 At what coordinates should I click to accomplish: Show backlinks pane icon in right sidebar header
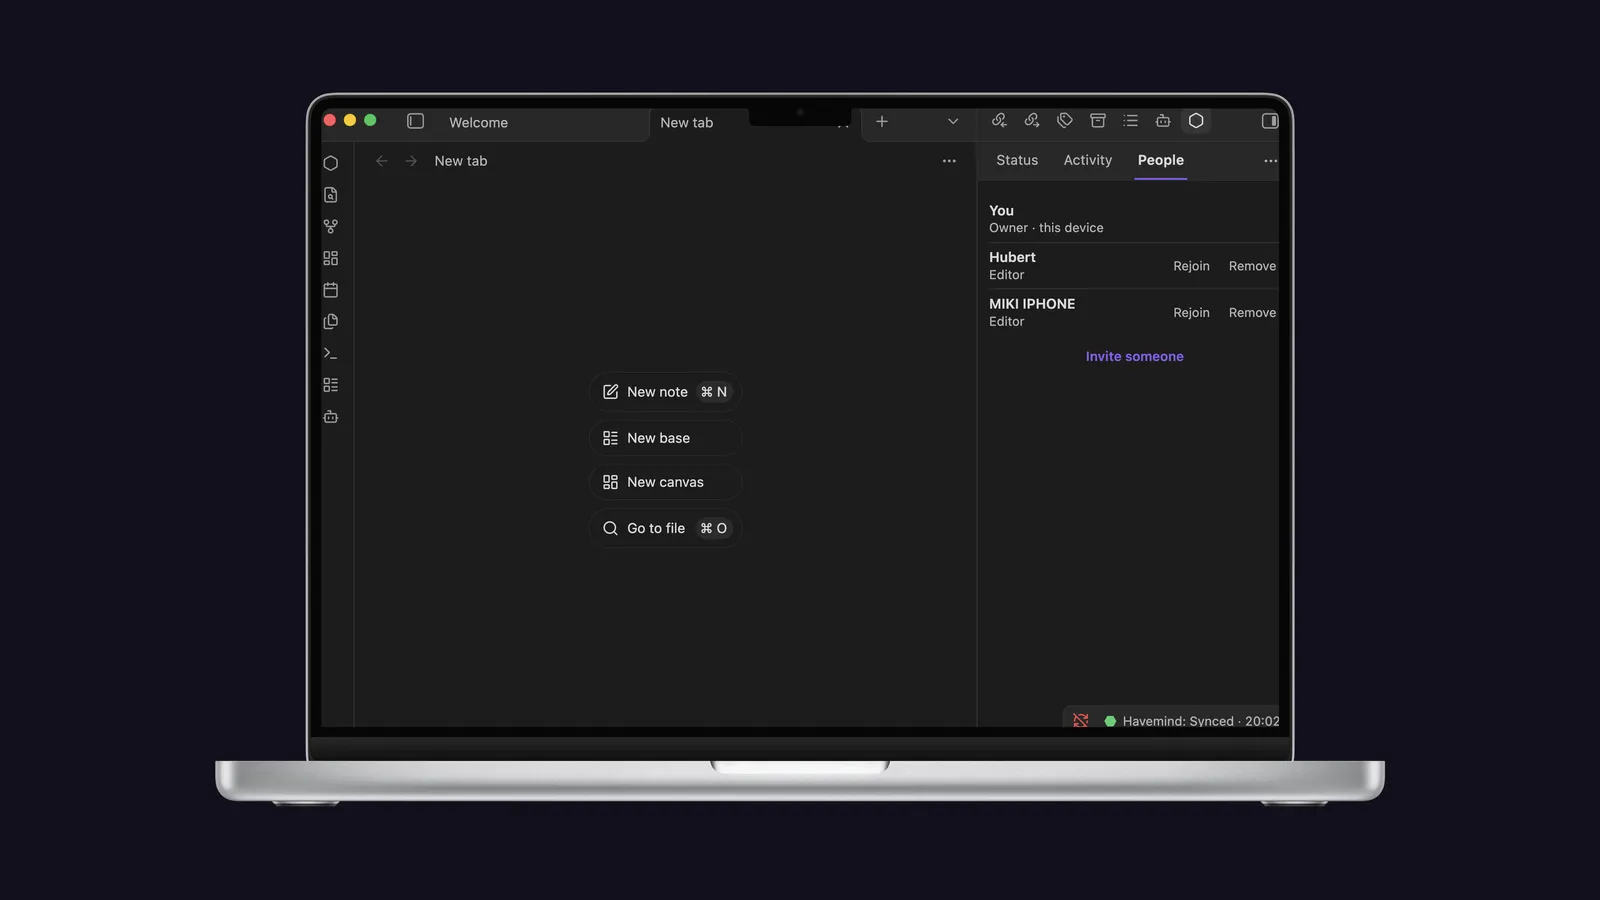[999, 121]
